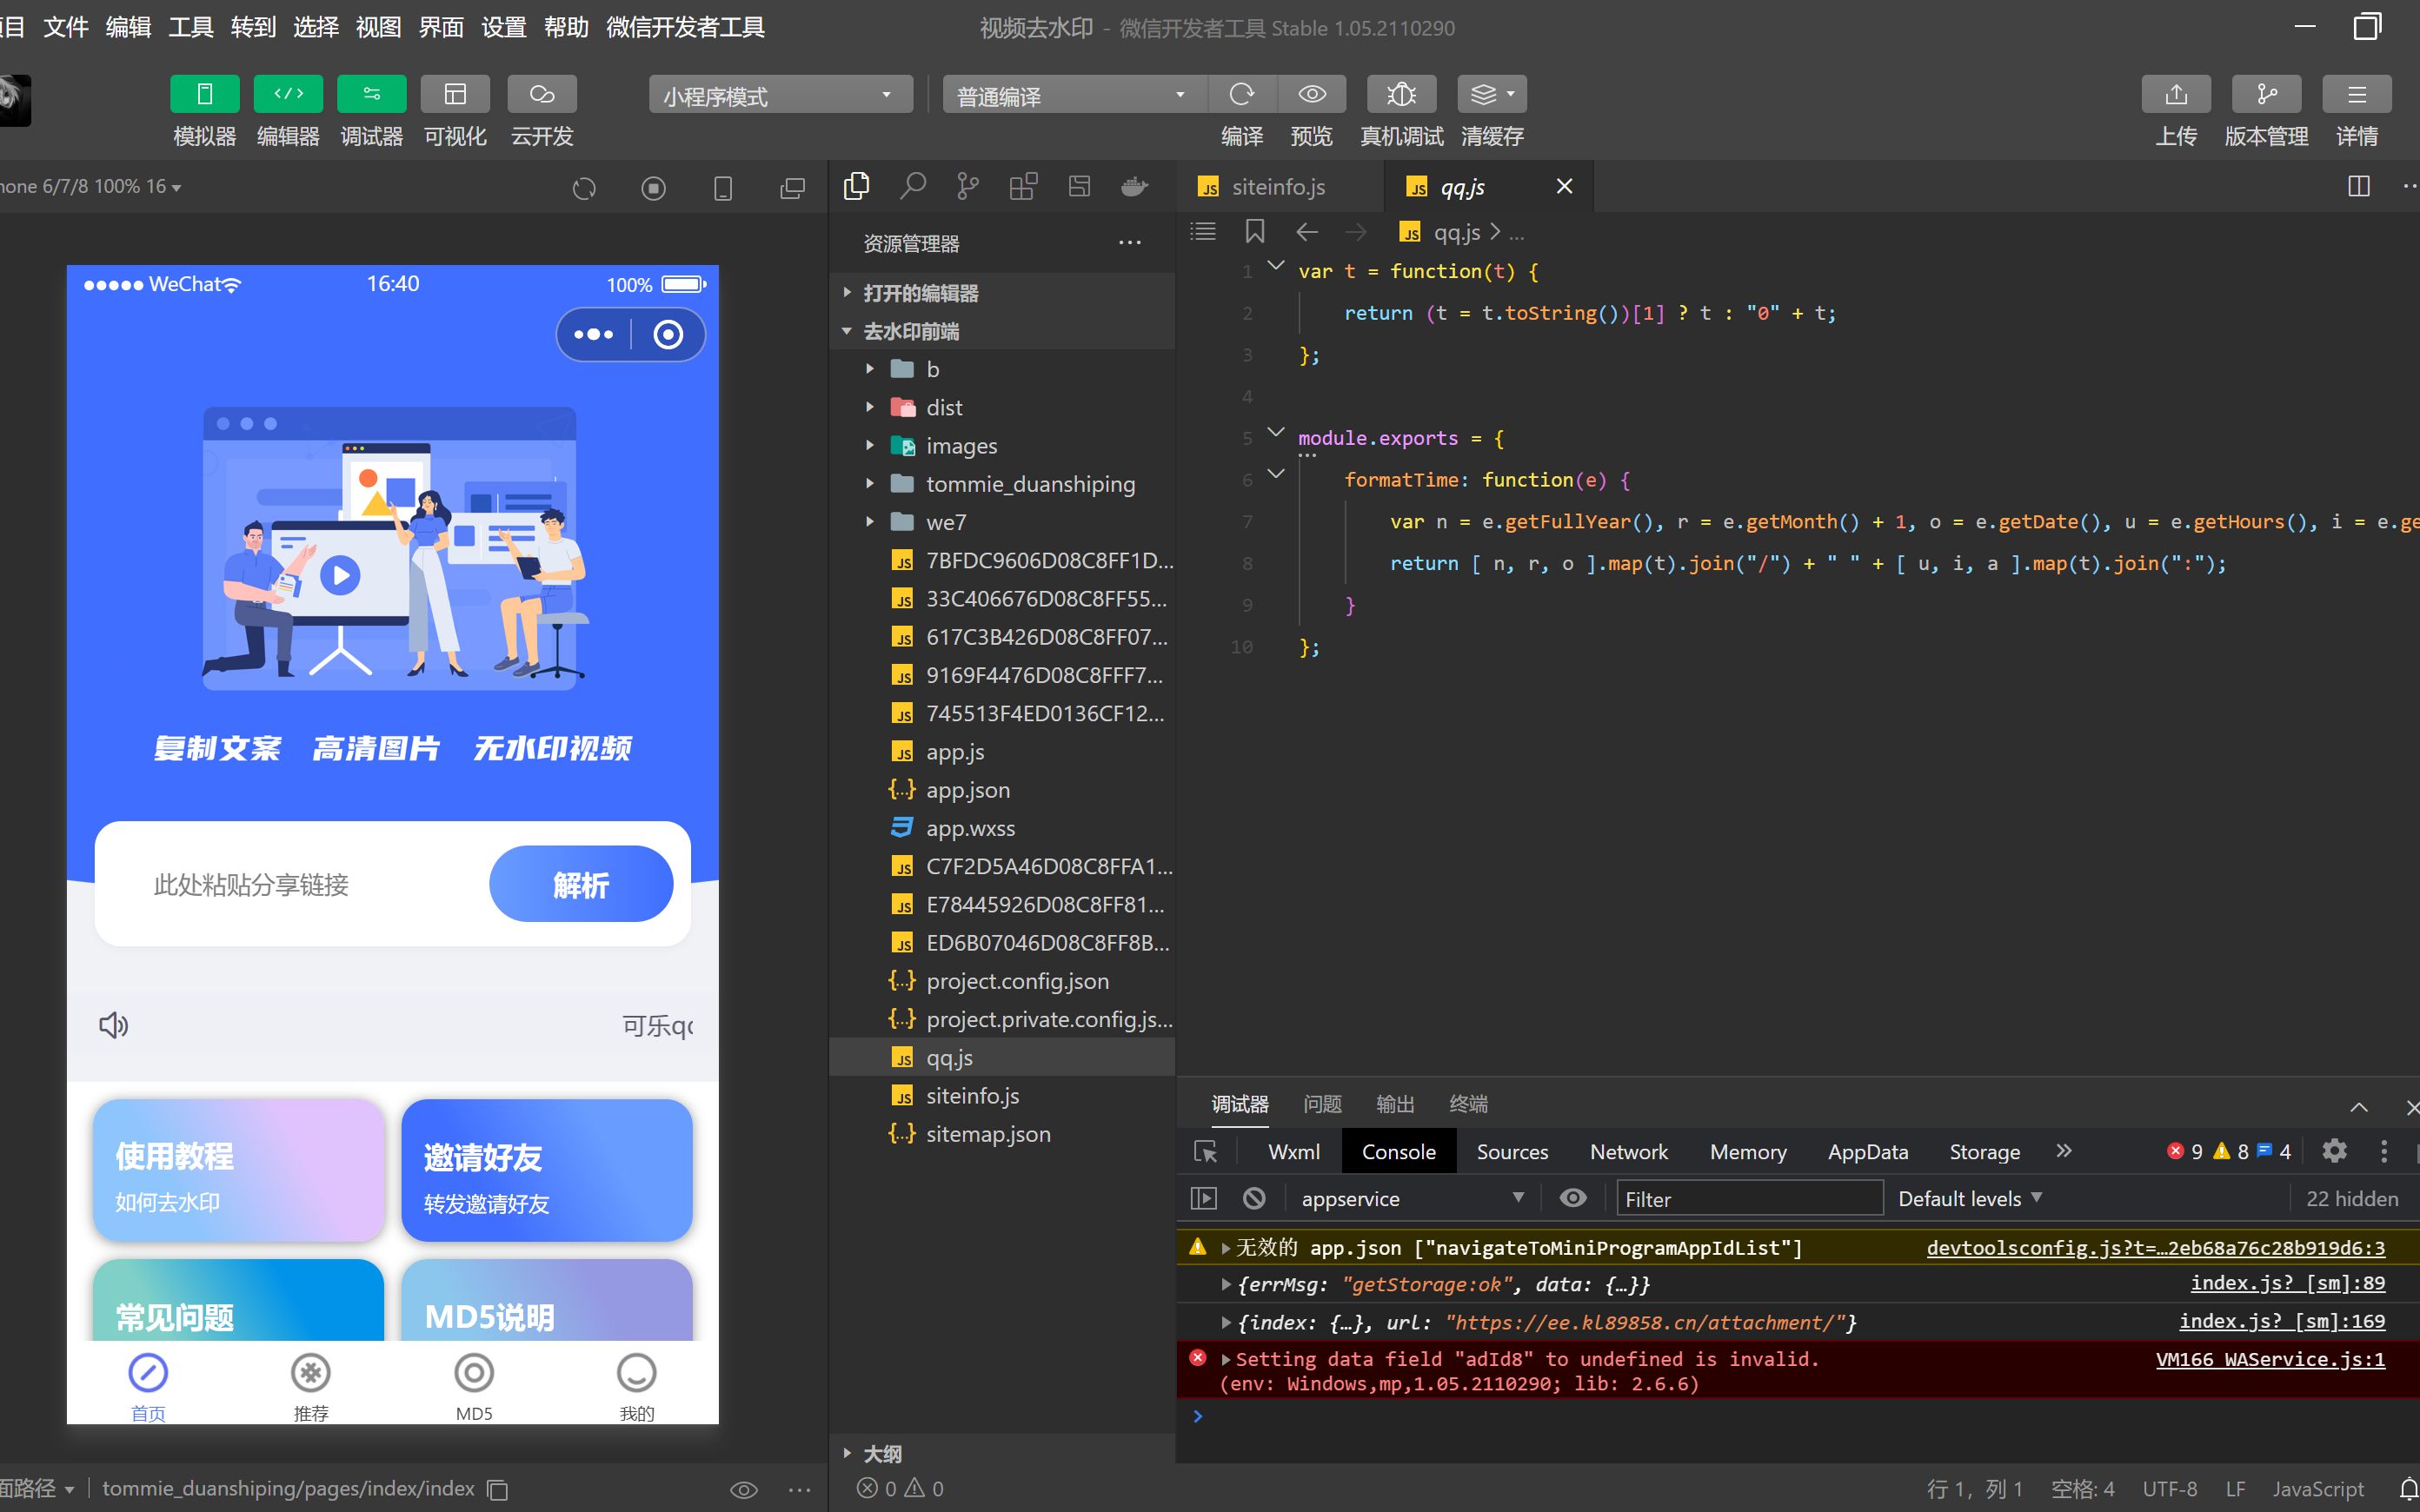
Task: Expand the 大纲 outline section
Action: 1002,1453
